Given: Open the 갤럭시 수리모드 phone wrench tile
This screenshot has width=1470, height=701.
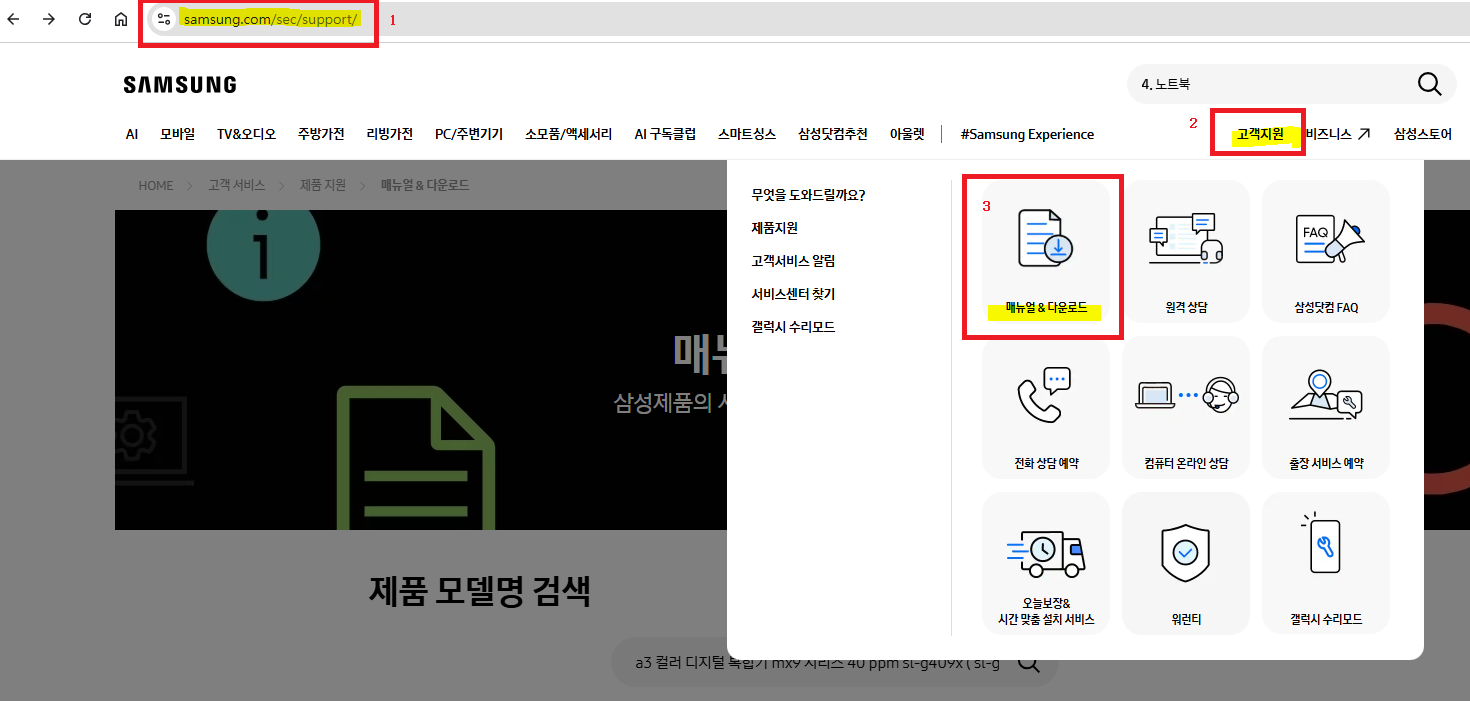Looking at the screenshot, I should (1326, 564).
